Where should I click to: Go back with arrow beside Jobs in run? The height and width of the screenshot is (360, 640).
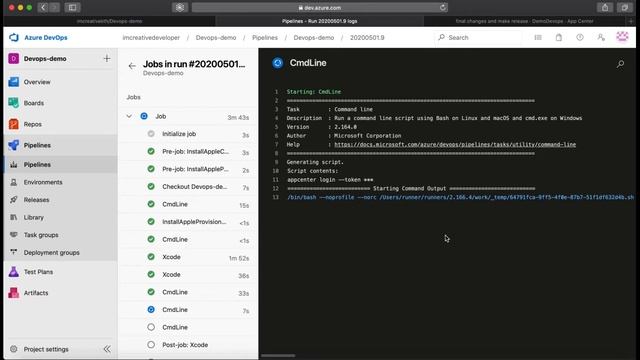[132, 65]
